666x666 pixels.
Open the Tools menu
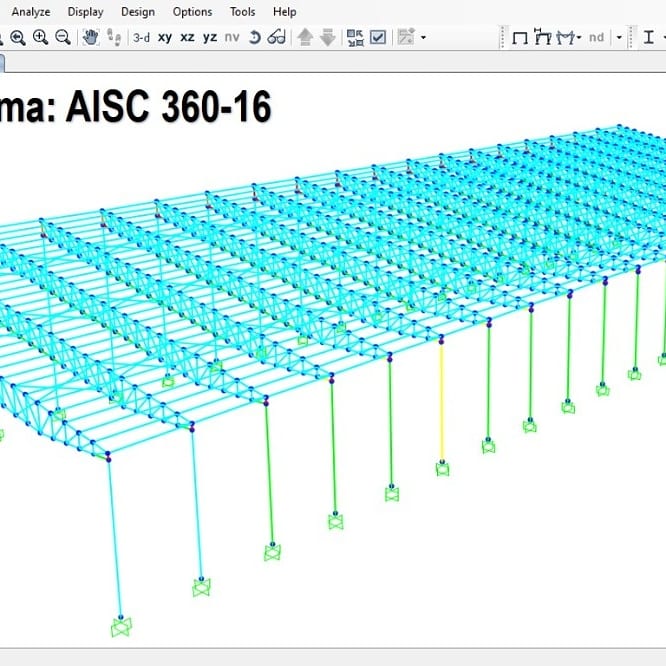click(242, 12)
